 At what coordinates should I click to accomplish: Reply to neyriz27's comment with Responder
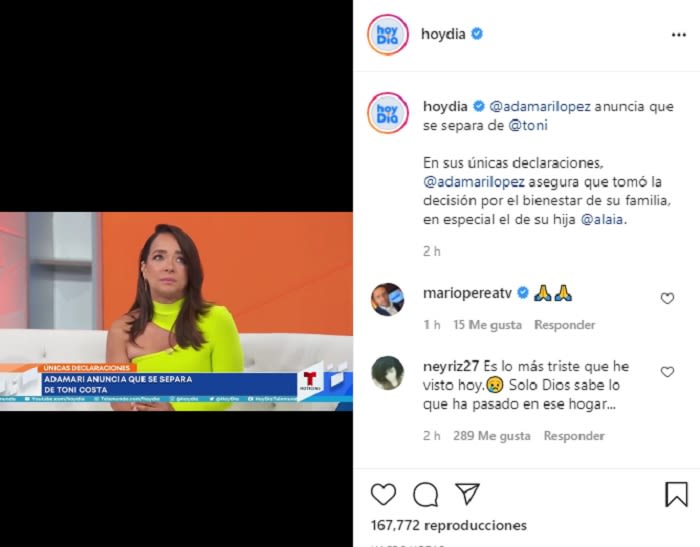click(x=574, y=435)
